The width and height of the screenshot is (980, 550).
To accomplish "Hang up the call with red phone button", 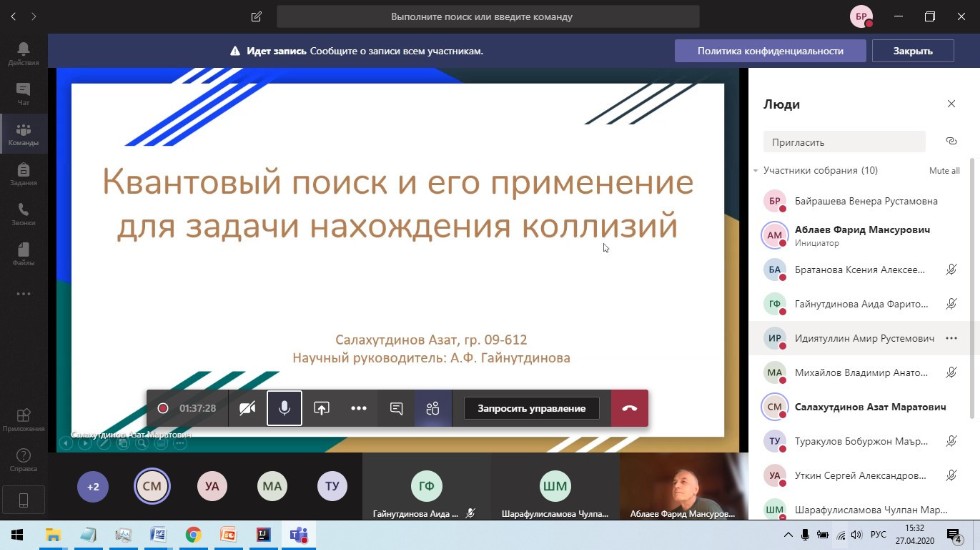I will click(x=629, y=408).
